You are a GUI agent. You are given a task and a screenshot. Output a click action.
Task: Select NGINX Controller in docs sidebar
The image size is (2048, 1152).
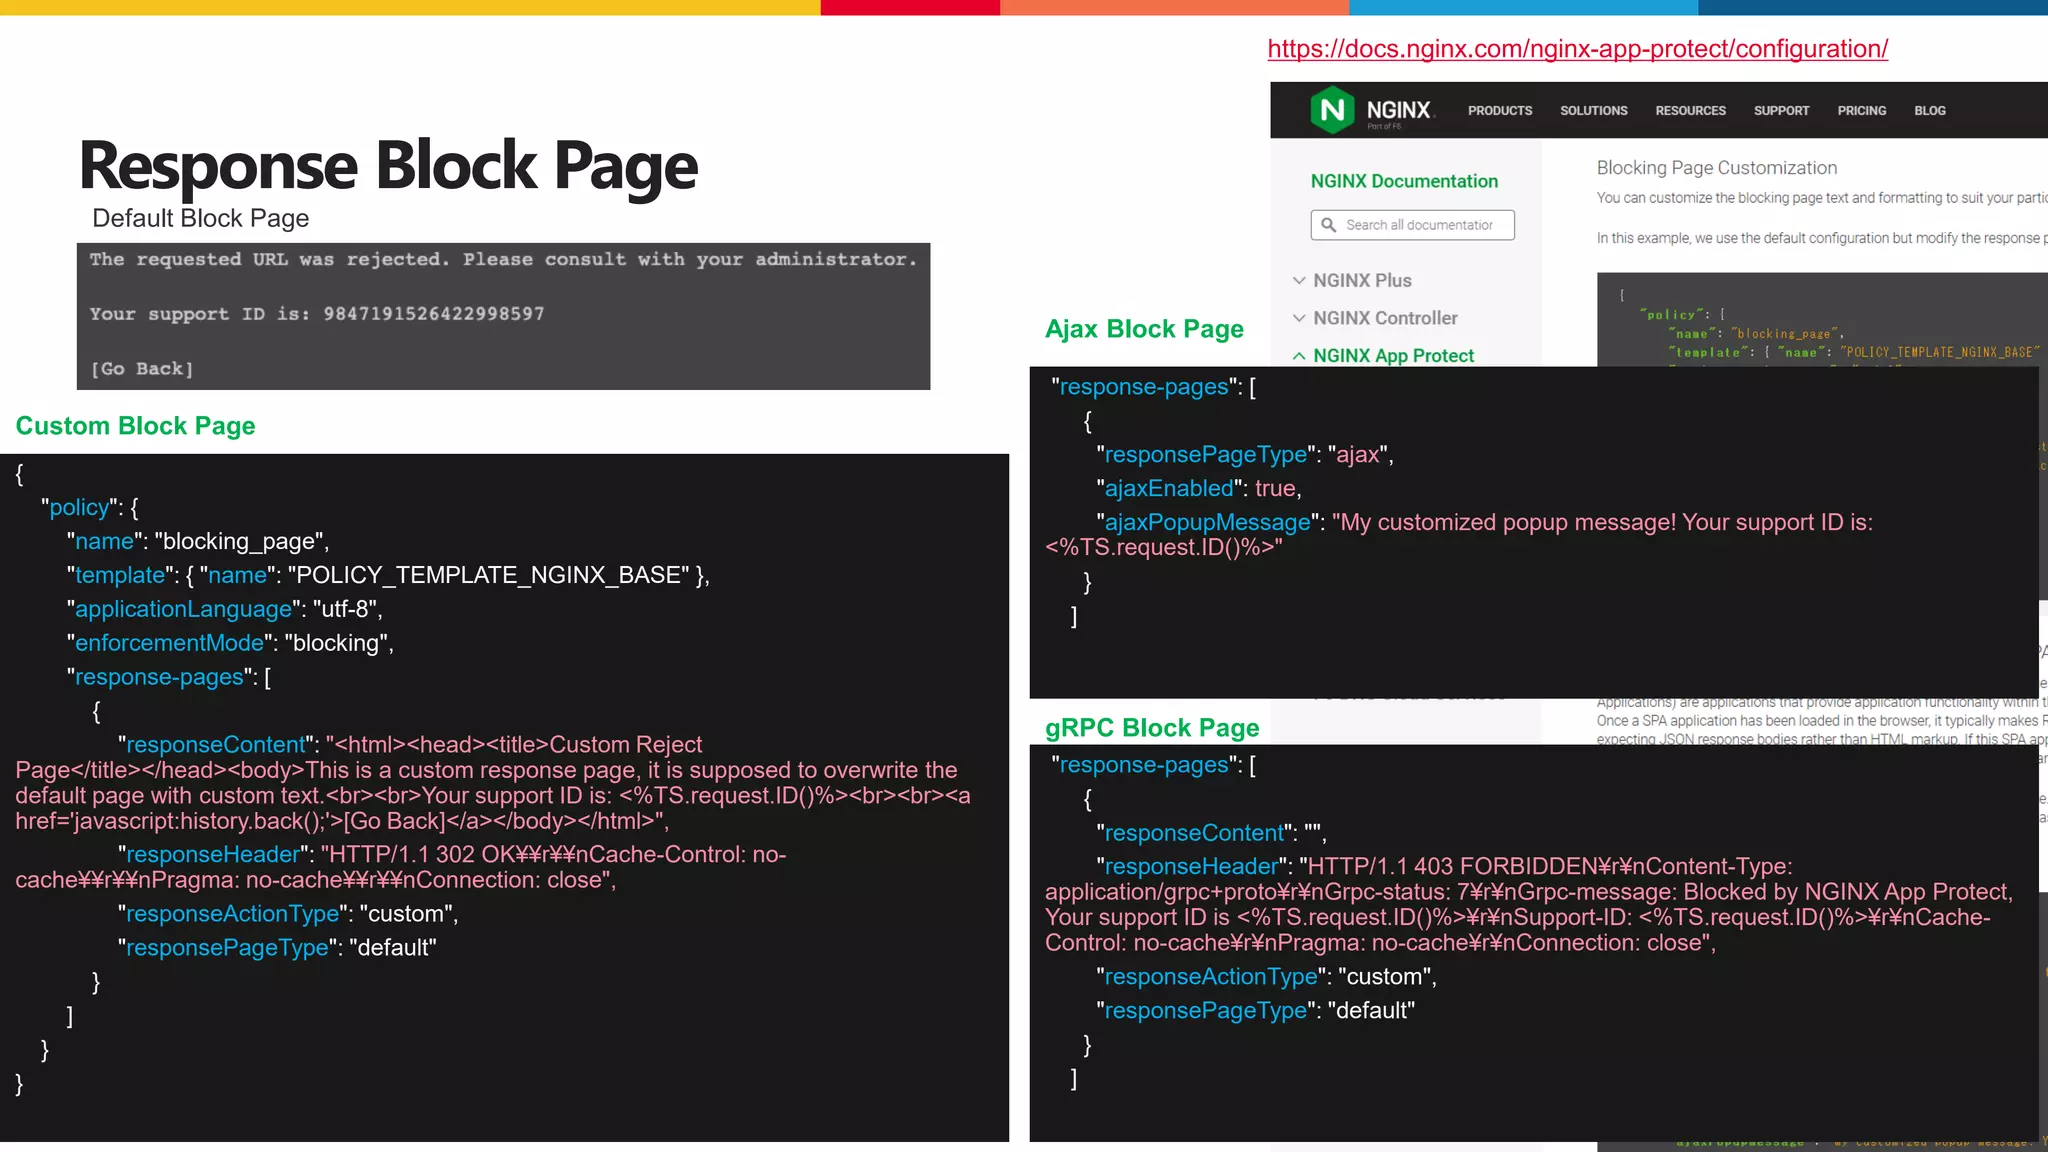1385,318
